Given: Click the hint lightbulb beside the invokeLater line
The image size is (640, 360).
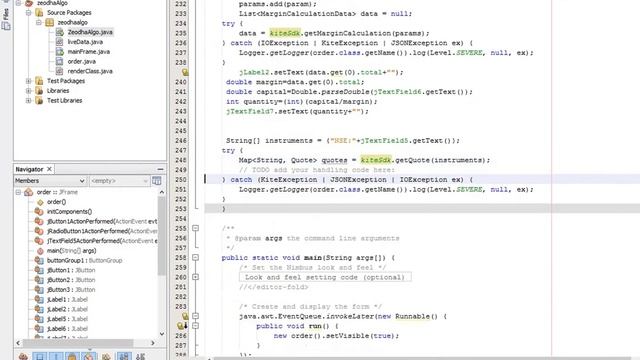Looking at the screenshot, I should 185,316.
